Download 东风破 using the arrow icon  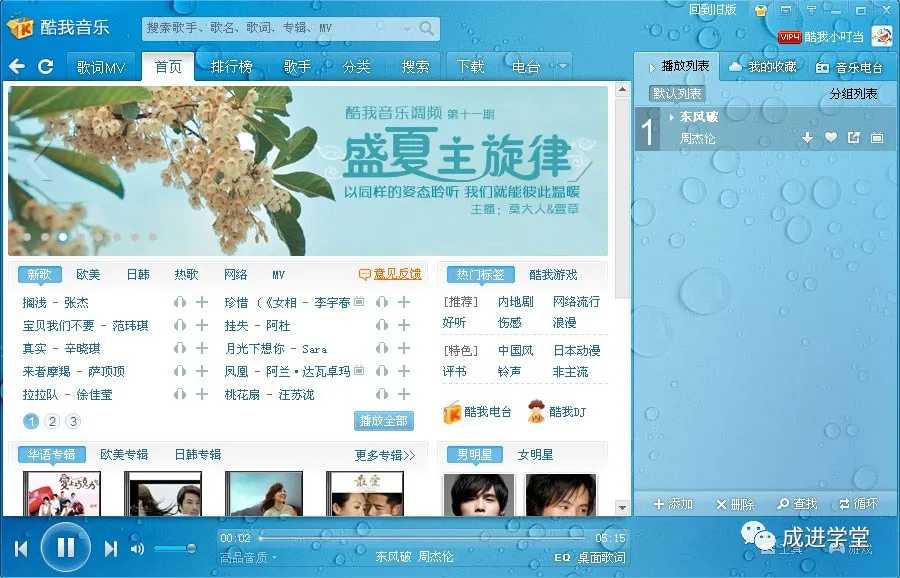click(808, 137)
